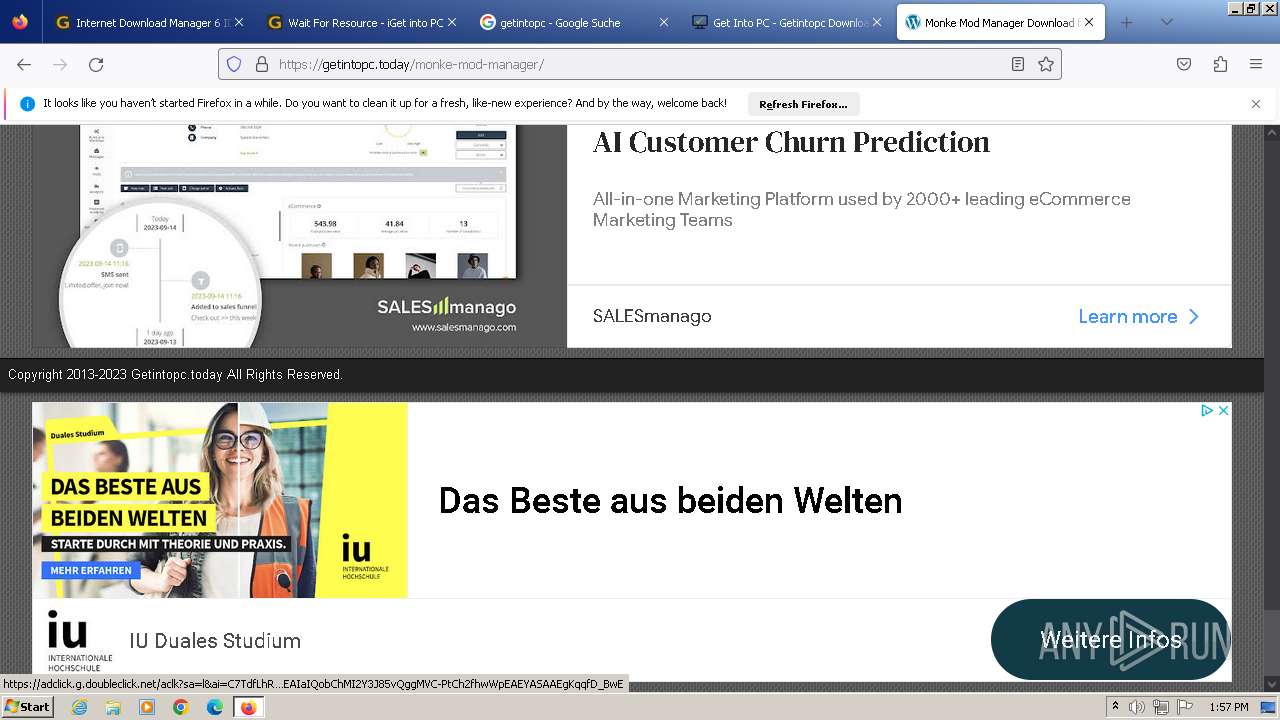1280x720 pixels.
Task: Open volume control in tray
Action: [x=1137, y=707]
